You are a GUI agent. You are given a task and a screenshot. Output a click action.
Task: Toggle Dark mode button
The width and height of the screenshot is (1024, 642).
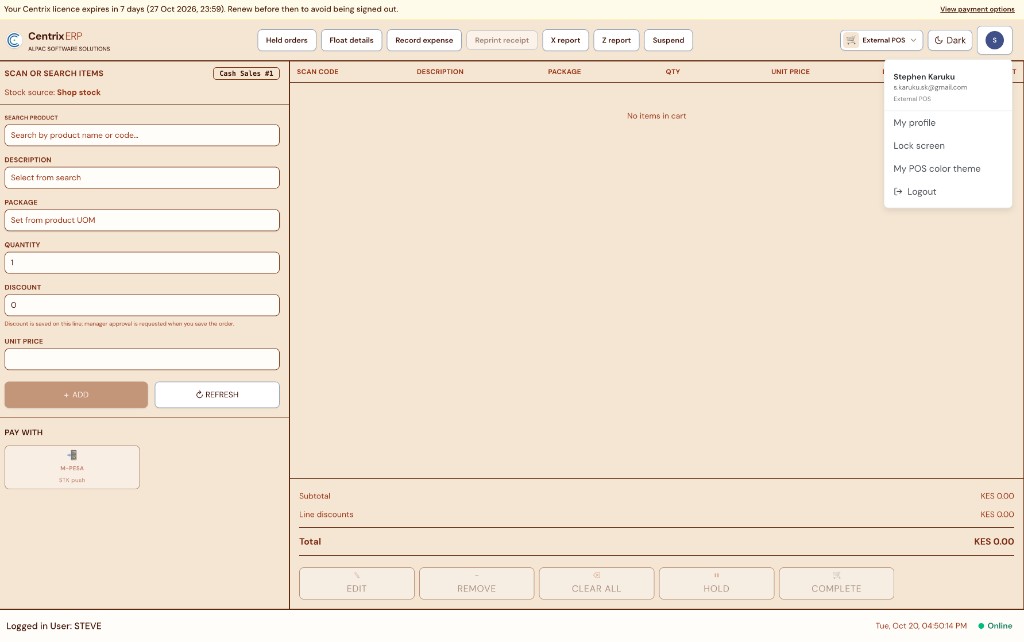pos(950,40)
